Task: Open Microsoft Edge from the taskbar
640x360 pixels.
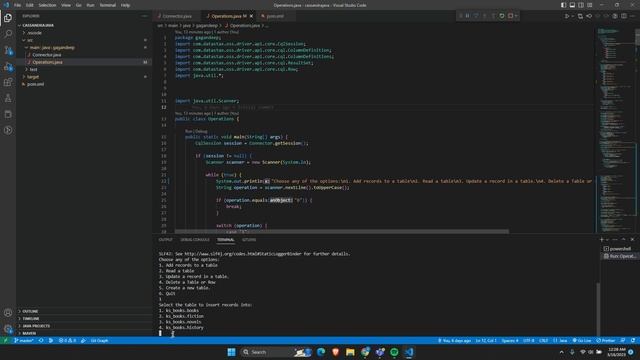Action: coord(321,352)
